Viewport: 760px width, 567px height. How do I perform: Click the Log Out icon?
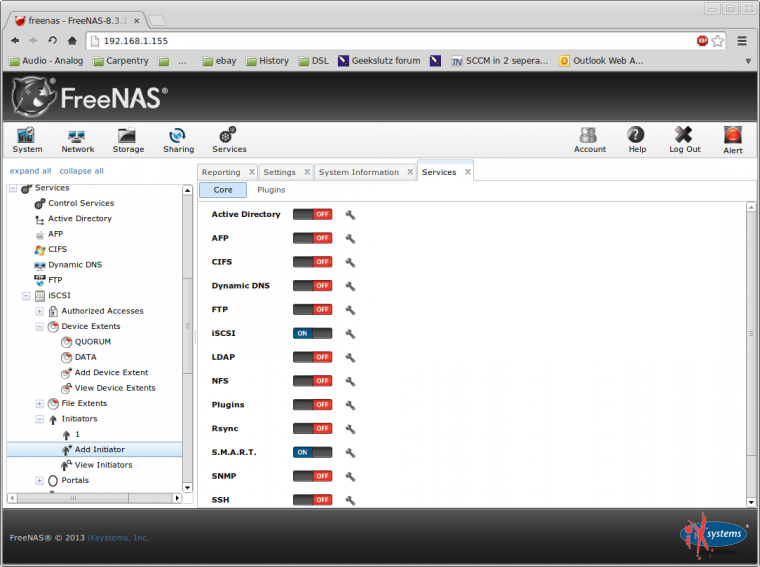point(684,140)
